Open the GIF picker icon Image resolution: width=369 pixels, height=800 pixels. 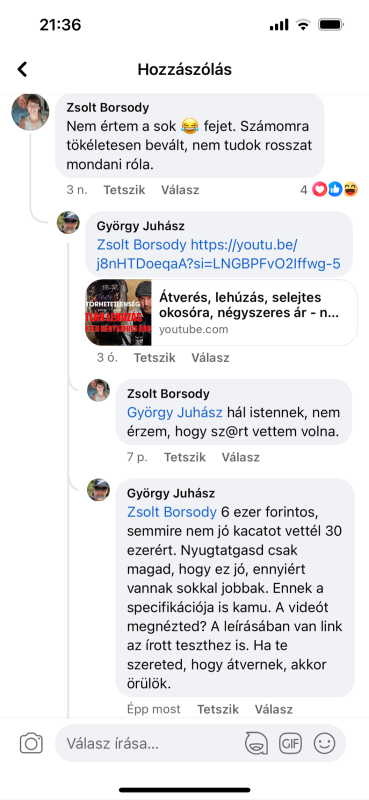click(x=290, y=743)
